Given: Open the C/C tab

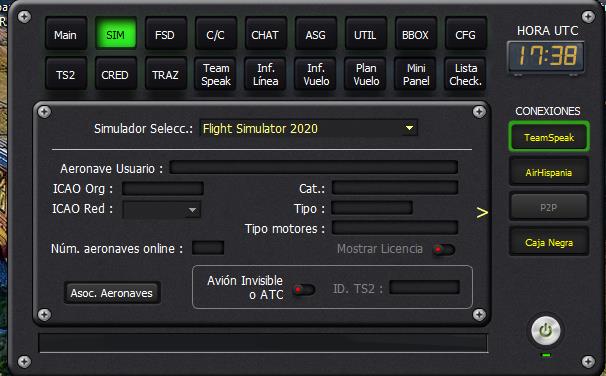Looking at the screenshot, I should pos(216,34).
